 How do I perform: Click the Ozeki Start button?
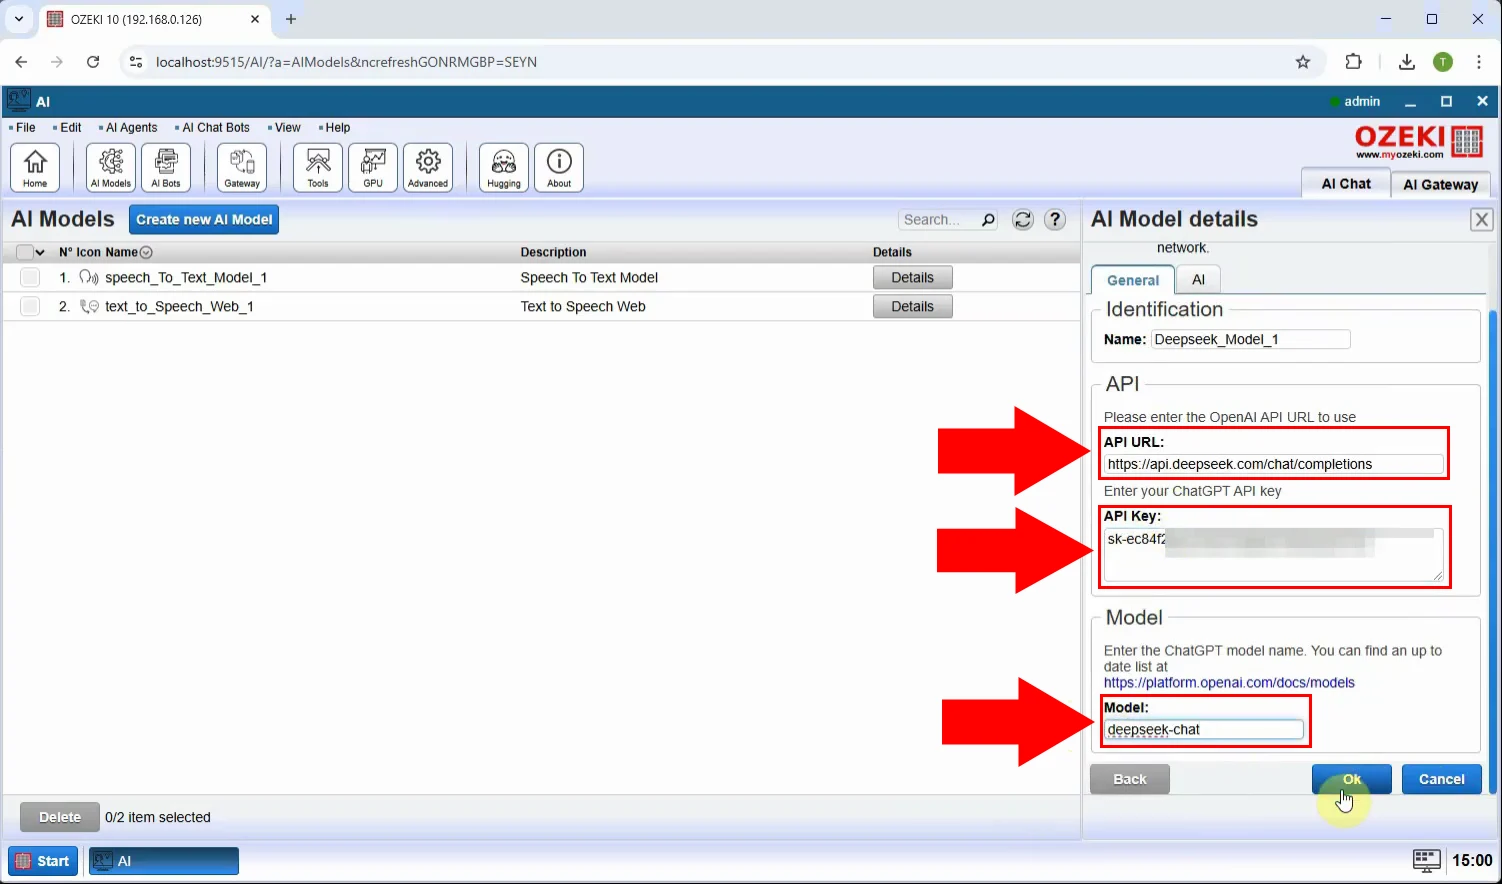click(x=43, y=861)
